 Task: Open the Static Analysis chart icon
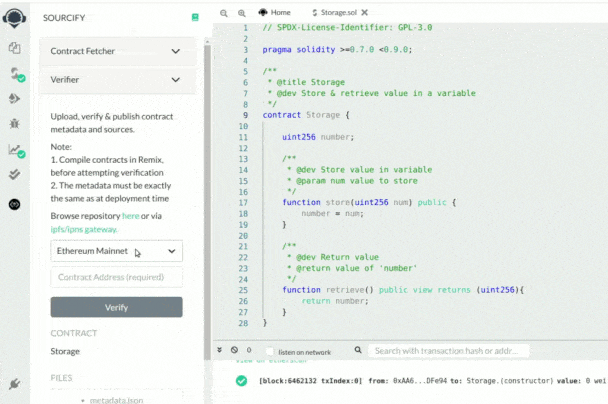coord(14,150)
